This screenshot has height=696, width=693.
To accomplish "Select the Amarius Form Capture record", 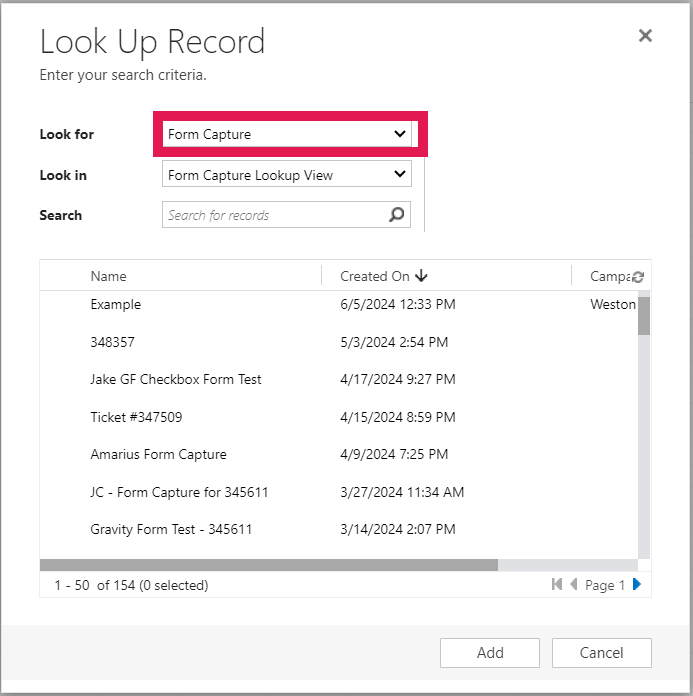I will [x=158, y=455].
